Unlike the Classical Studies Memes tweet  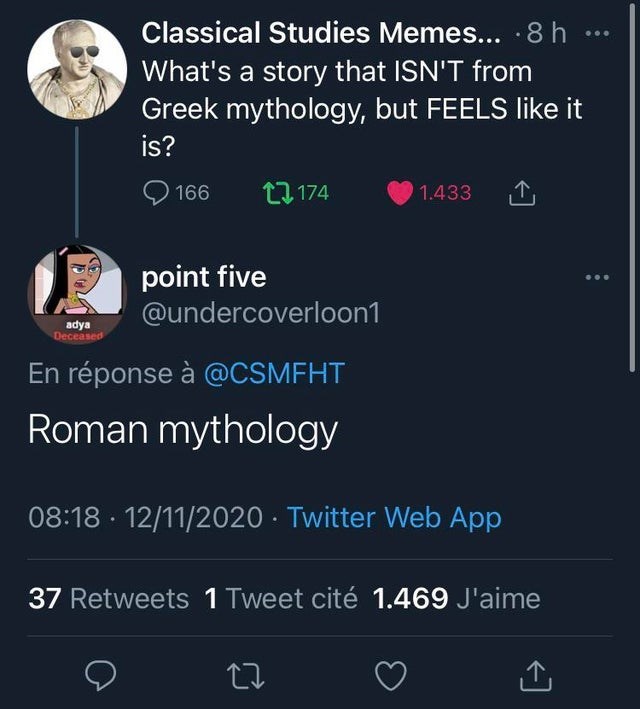[x=400, y=193]
